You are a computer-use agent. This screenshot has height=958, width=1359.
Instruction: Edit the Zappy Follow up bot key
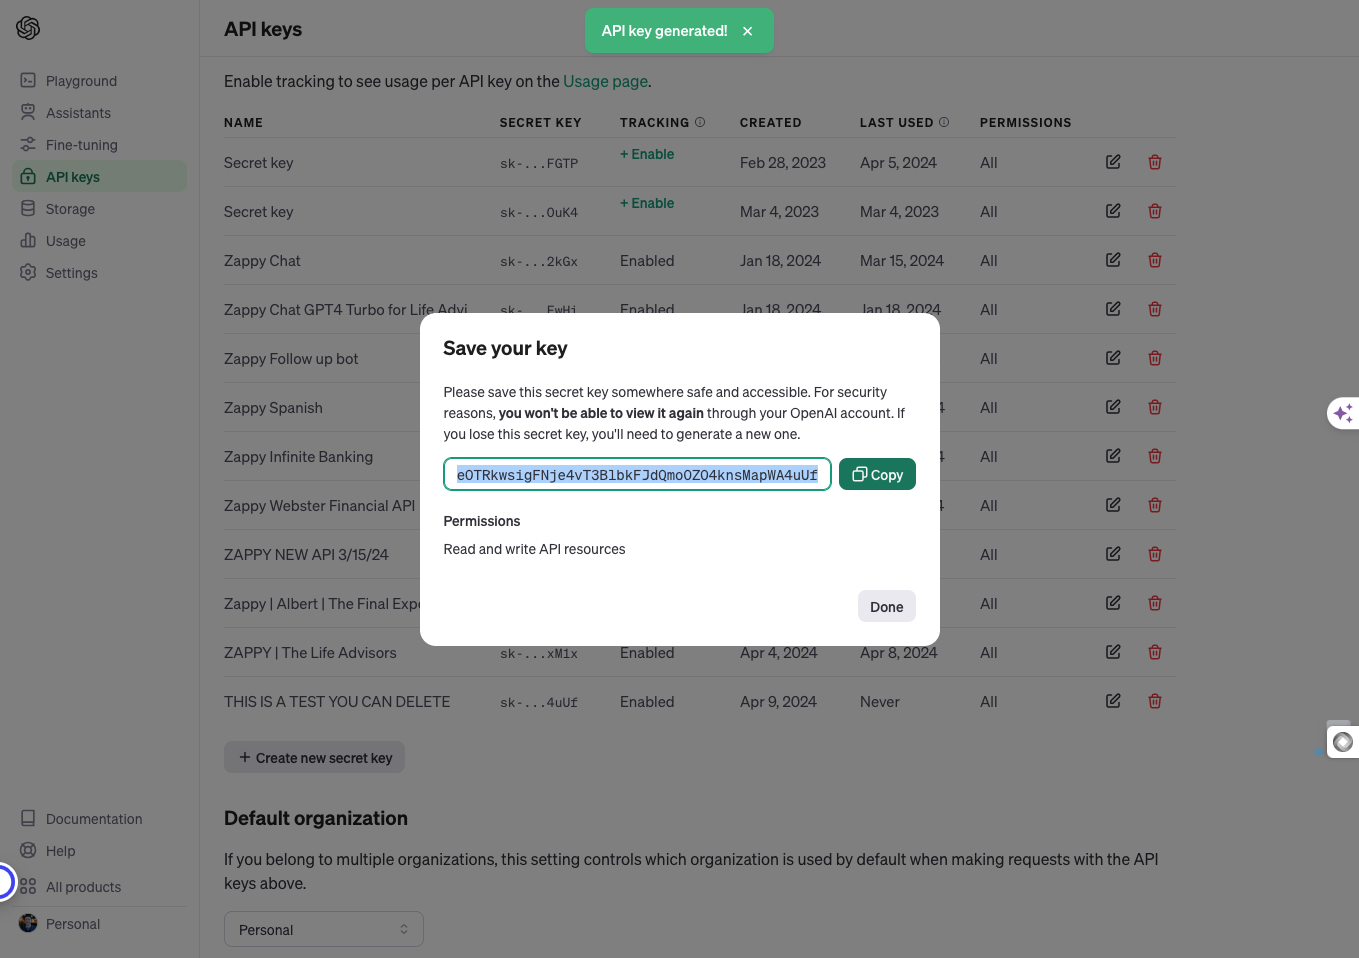tap(1113, 358)
